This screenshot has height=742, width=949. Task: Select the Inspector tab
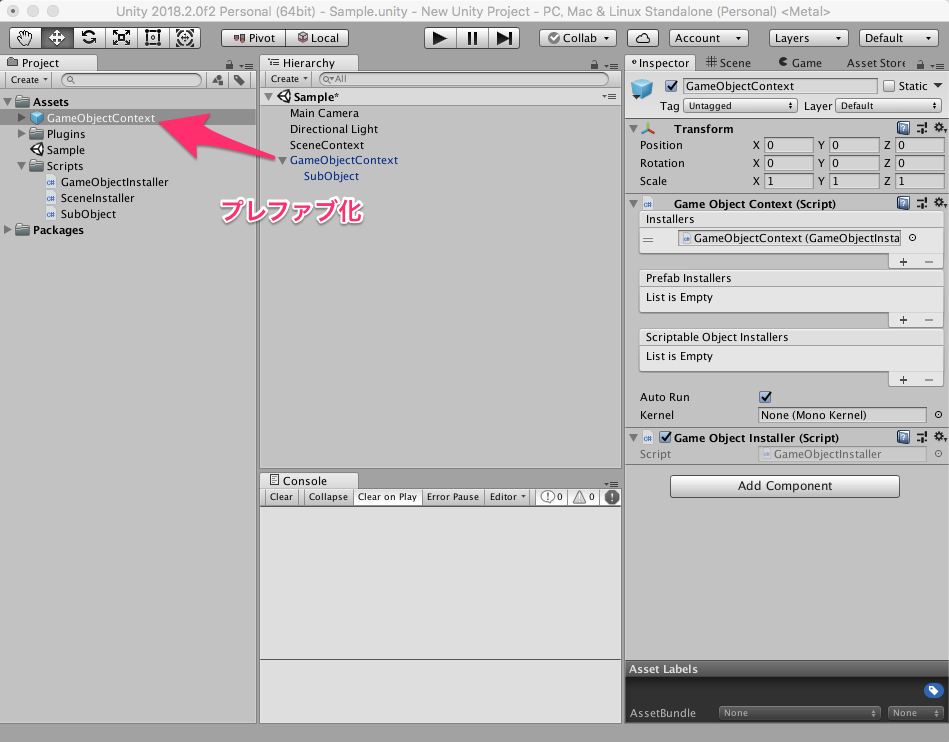pos(660,62)
